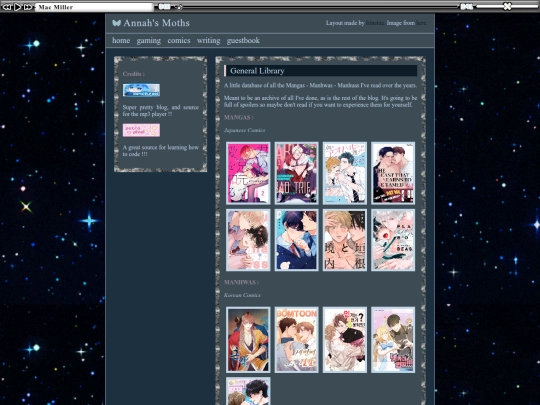Open the partially visible manhwa cover in the last row
Image resolution: width=540 pixels, height=405 pixels.
[248, 391]
